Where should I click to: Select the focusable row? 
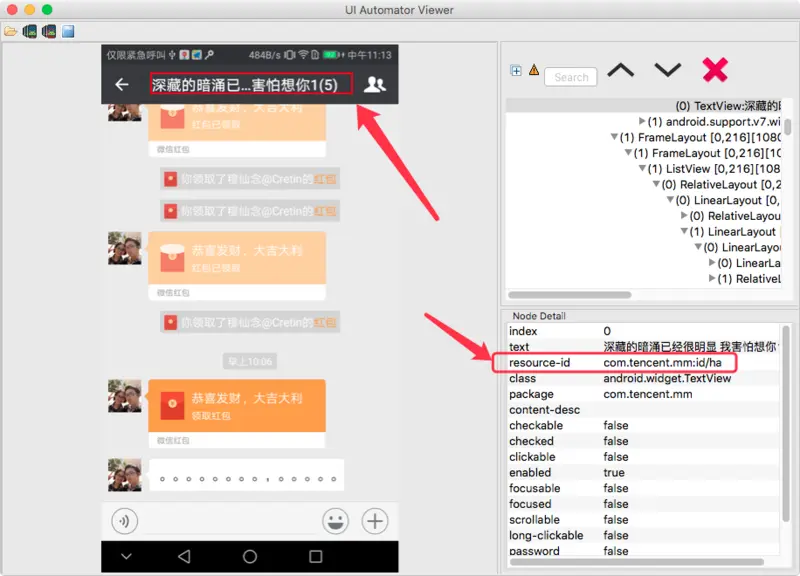[643, 488]
